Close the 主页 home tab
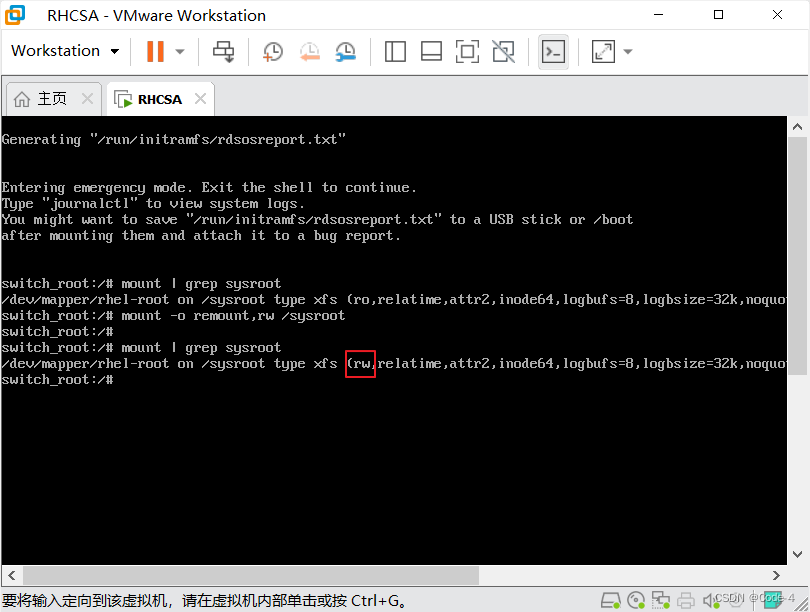The height and width of the screenshot is (612, 810). 87,99
